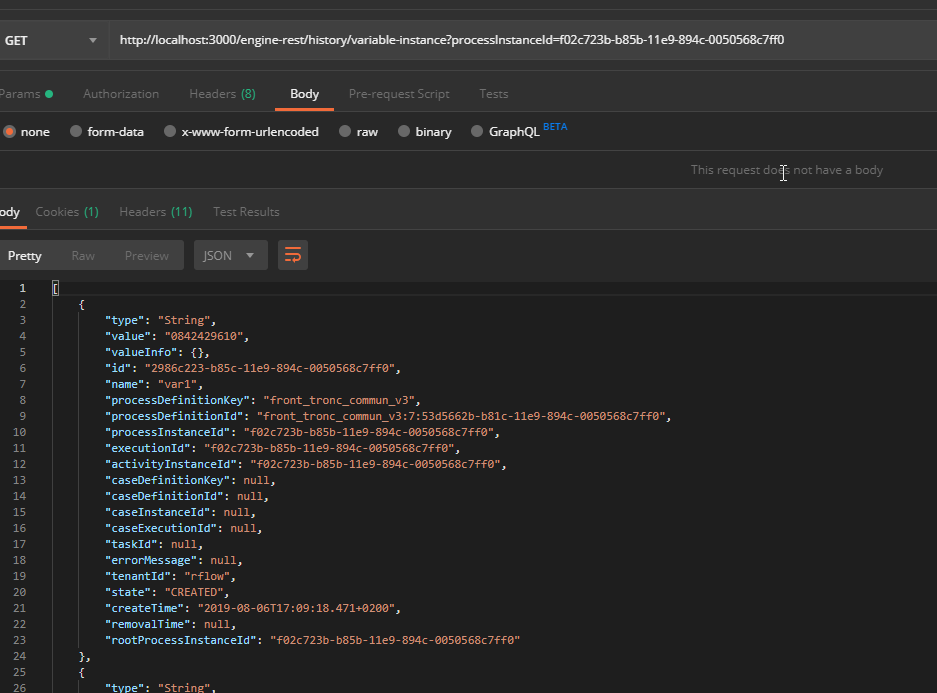Open the response Cookies (1) tab

coord(67,212)
